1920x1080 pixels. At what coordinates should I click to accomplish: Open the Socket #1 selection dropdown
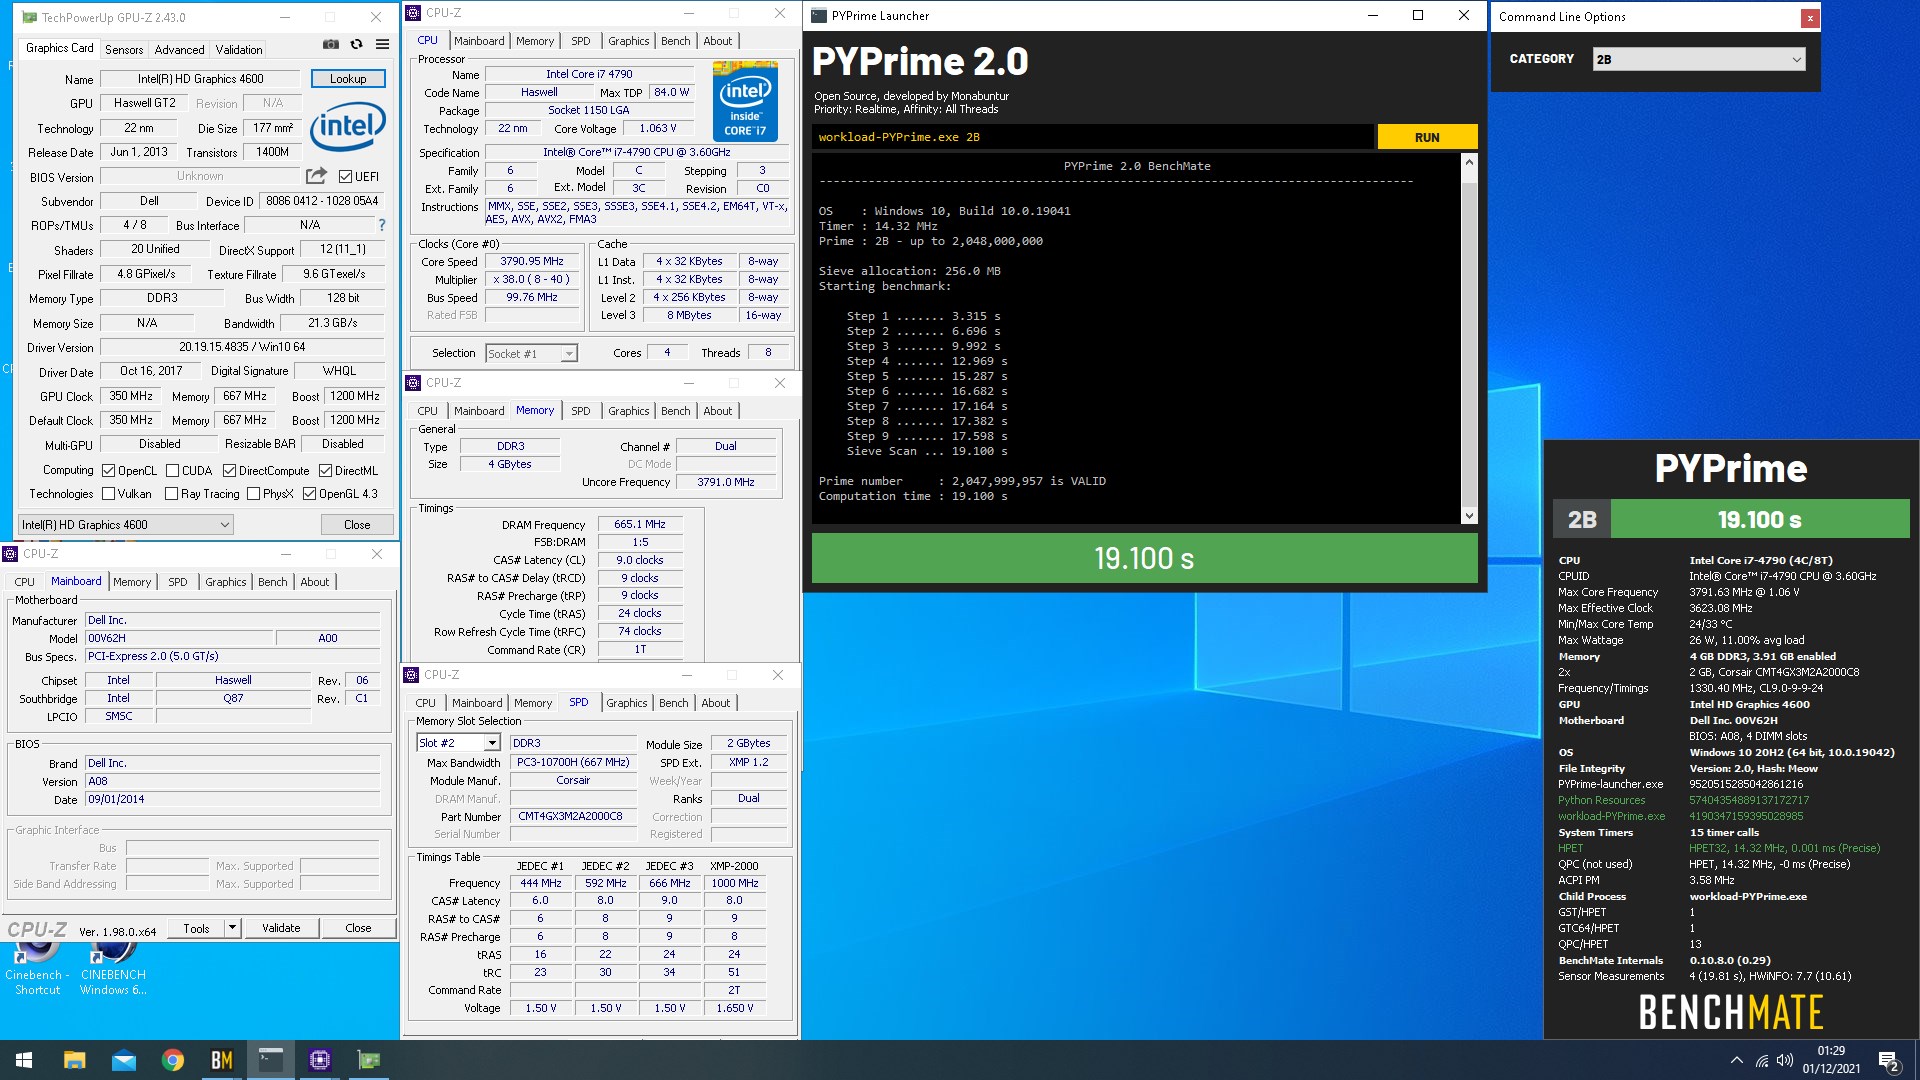[531, 353]
